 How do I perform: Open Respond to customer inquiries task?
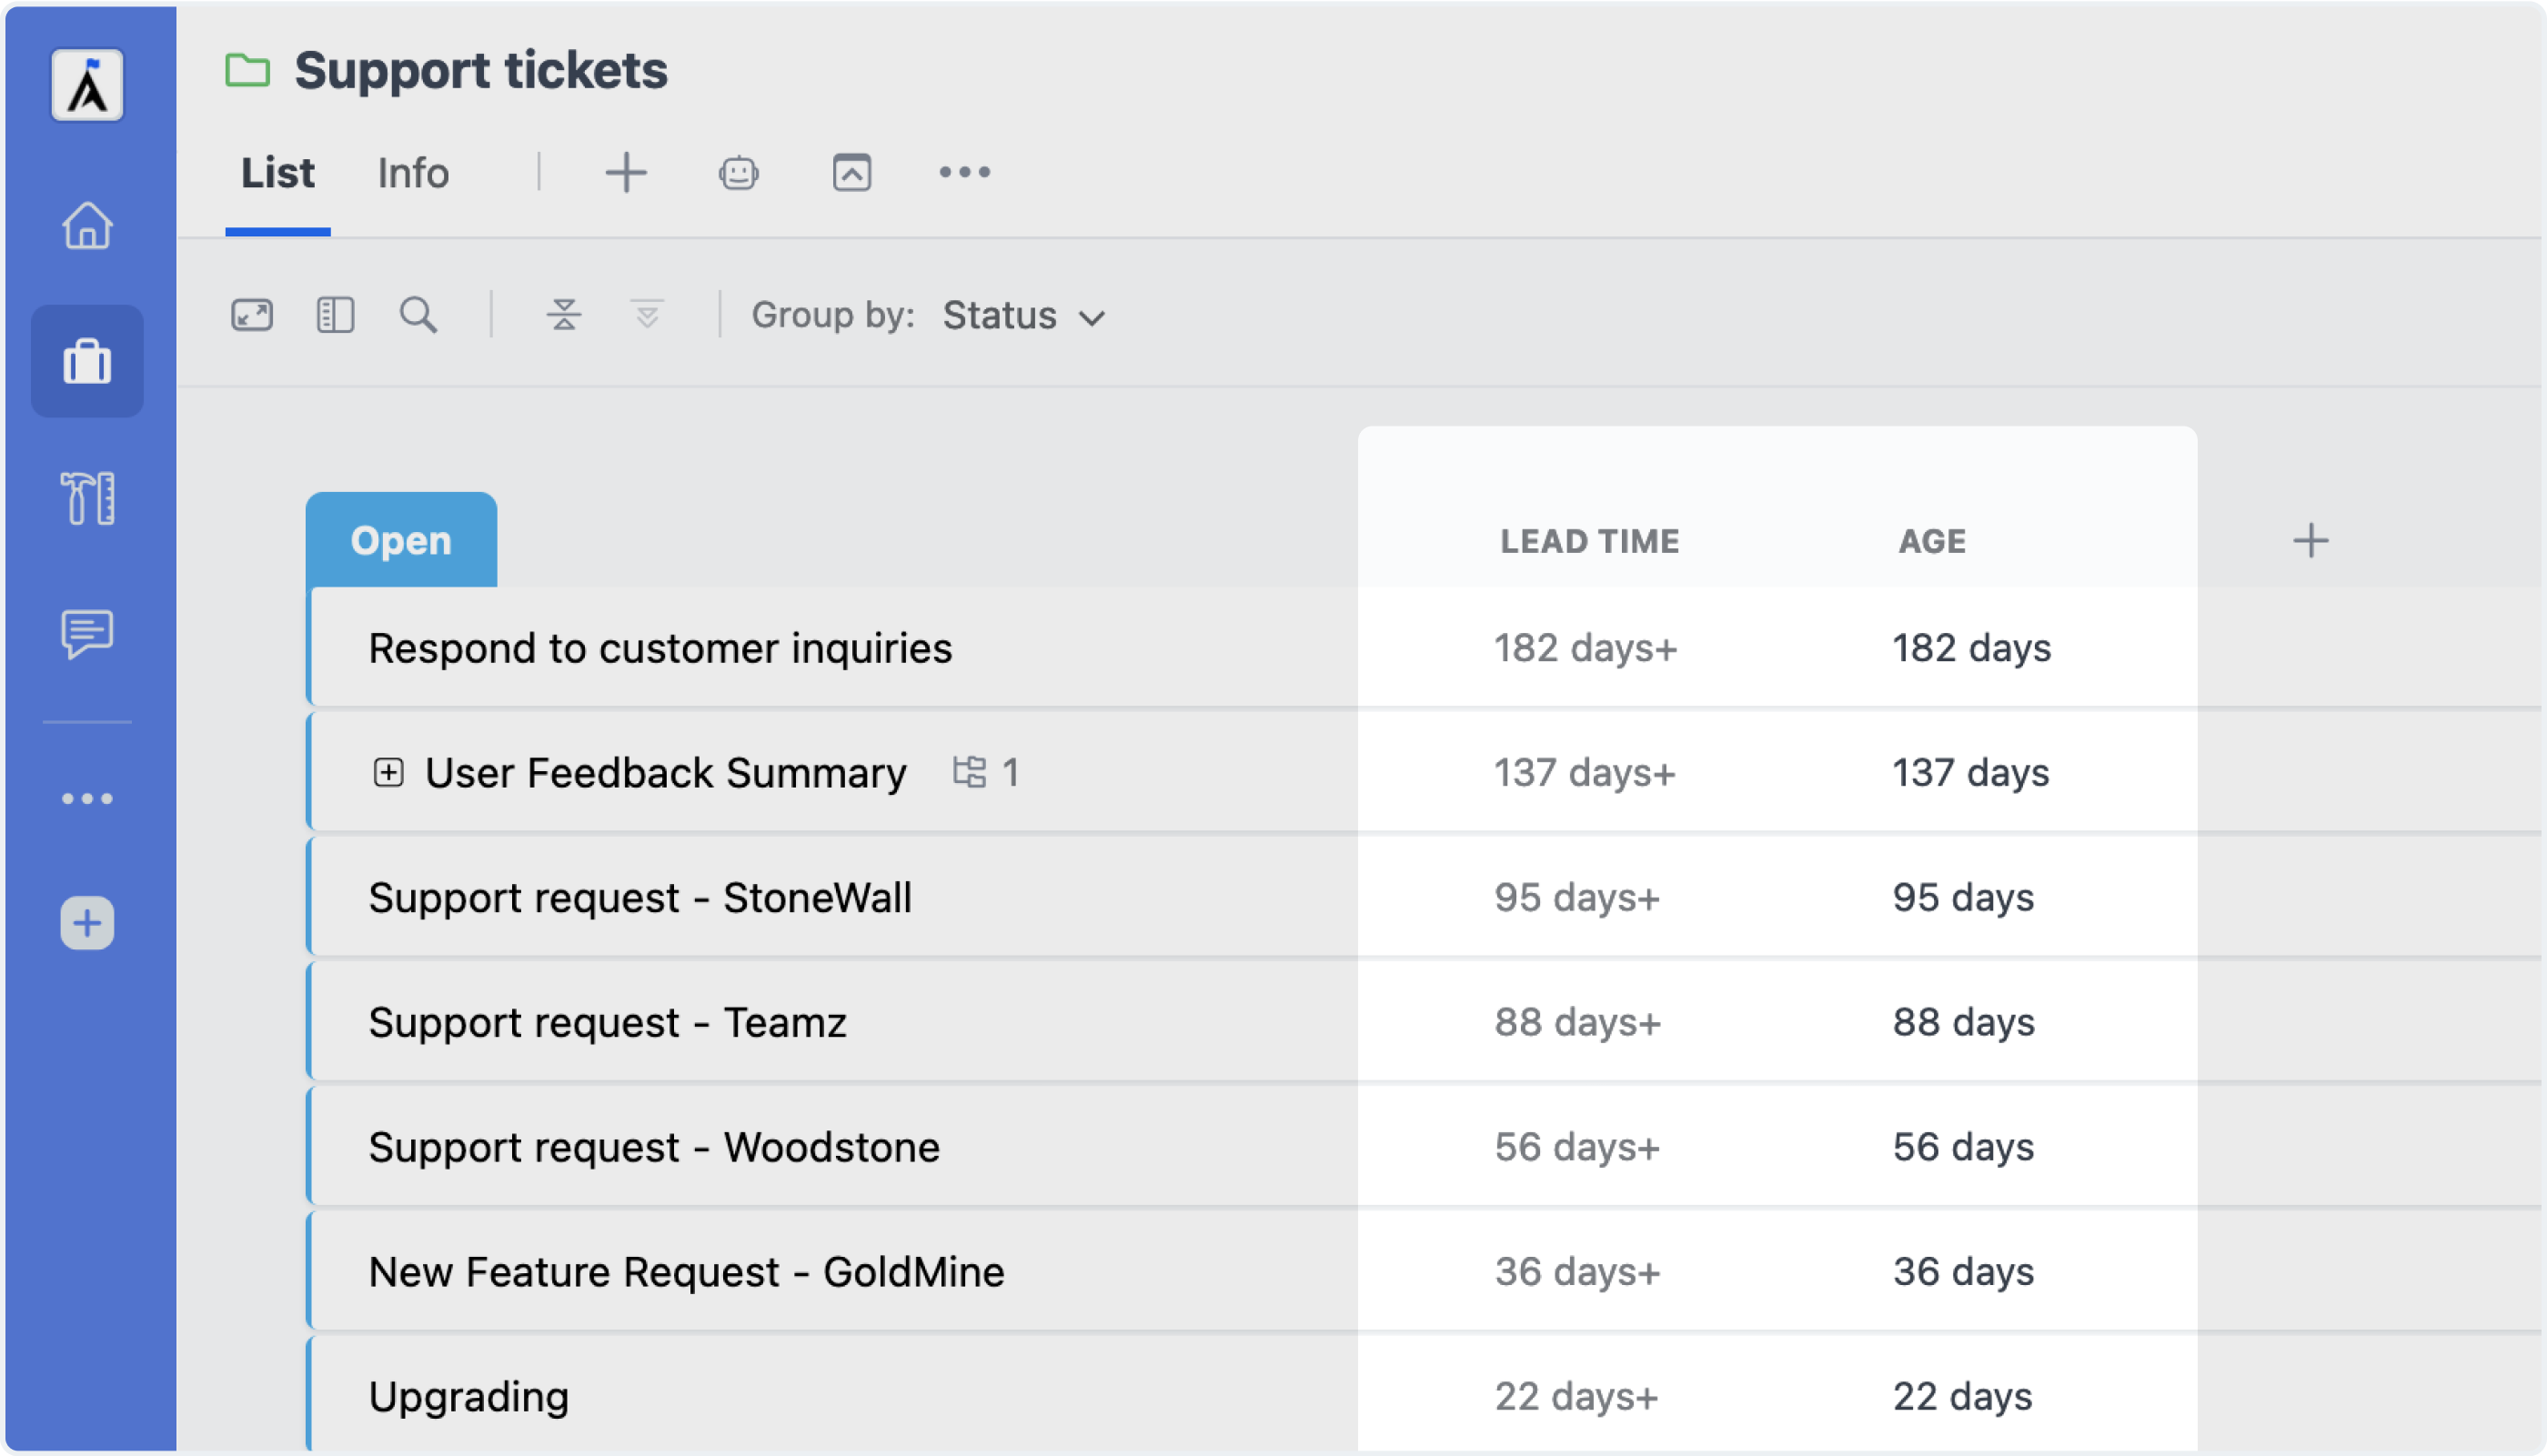[x=660, y=648]
